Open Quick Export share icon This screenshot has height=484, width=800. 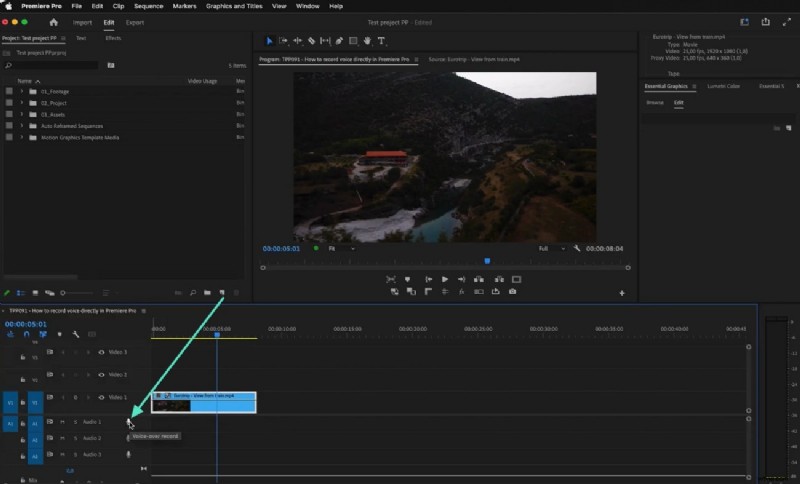coord(765,22)
